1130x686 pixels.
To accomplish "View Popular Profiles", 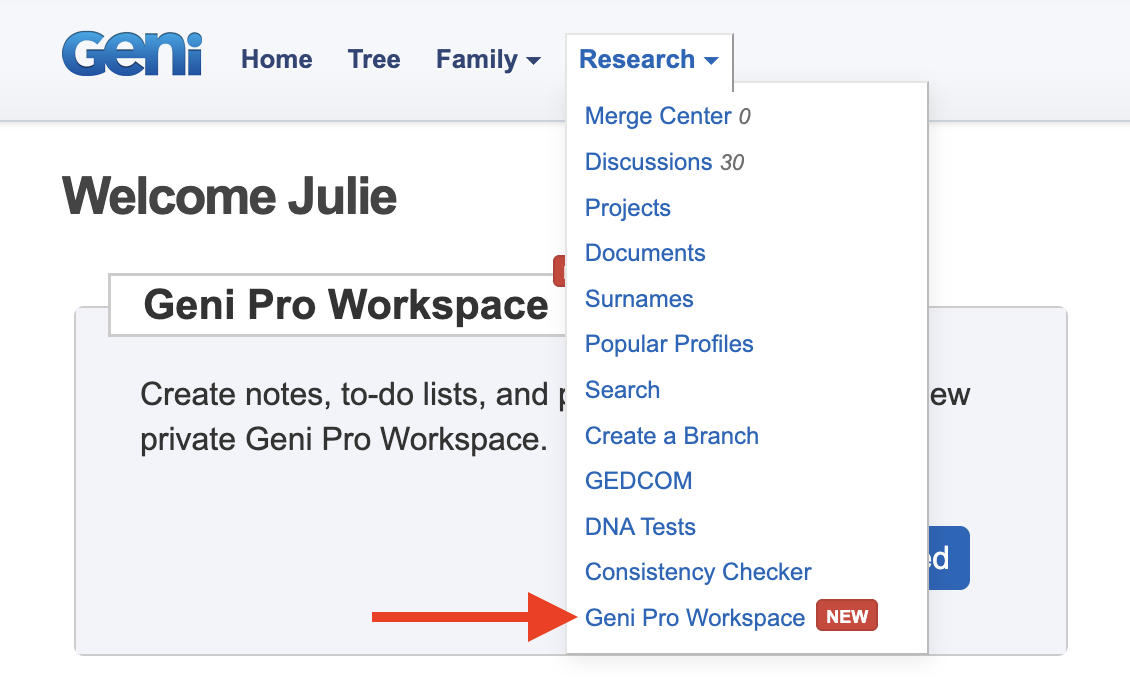I will (668, 344).
